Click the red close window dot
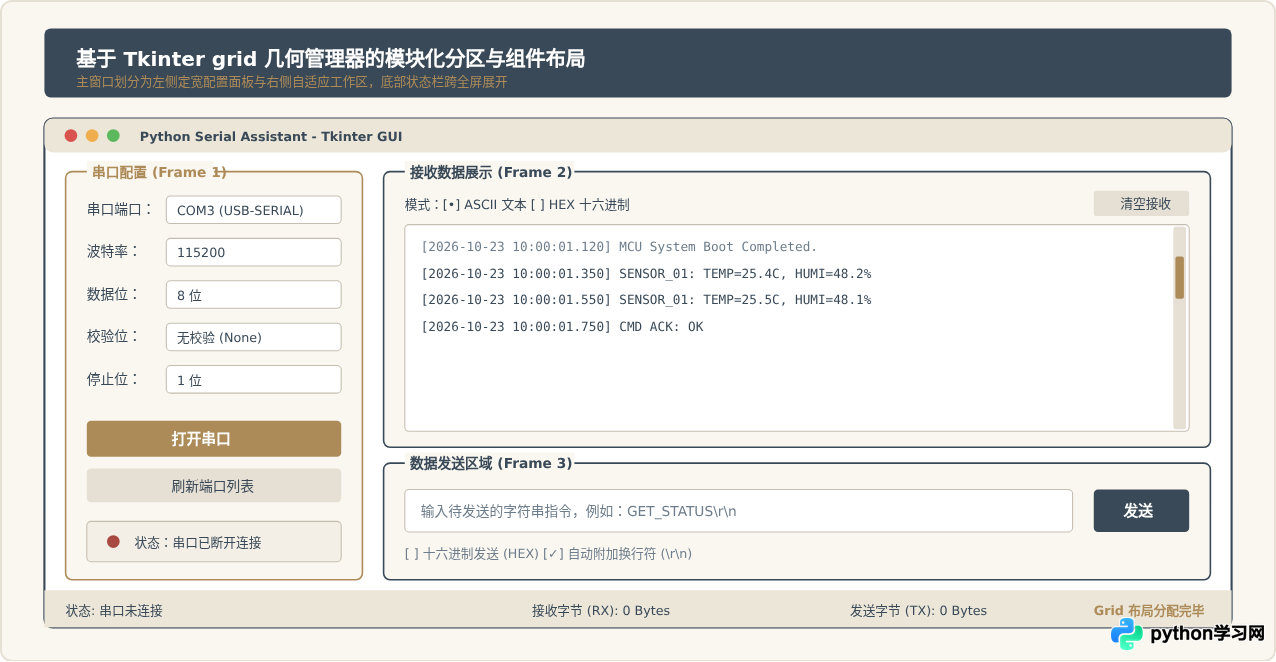The image size is (1276, 662). pos(70,136)
